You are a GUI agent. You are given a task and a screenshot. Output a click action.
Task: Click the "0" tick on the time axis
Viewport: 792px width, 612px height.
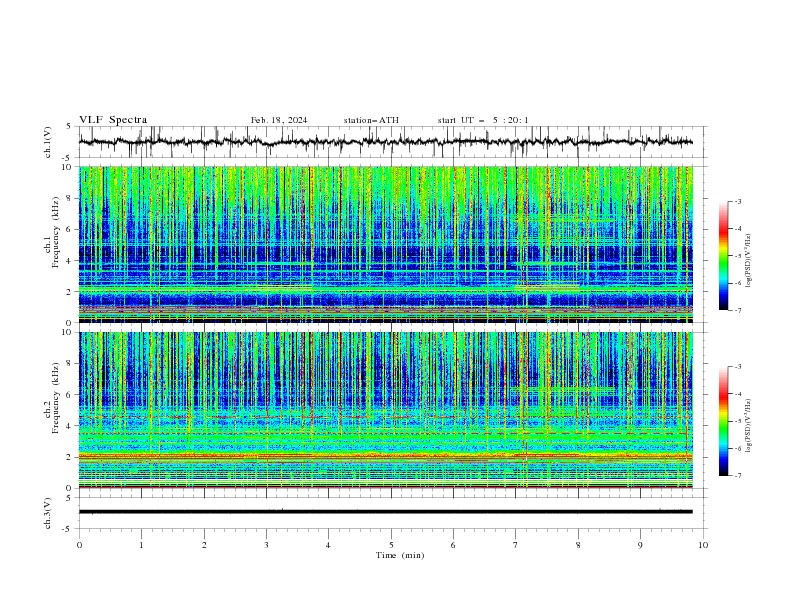(x=79, y=545)
